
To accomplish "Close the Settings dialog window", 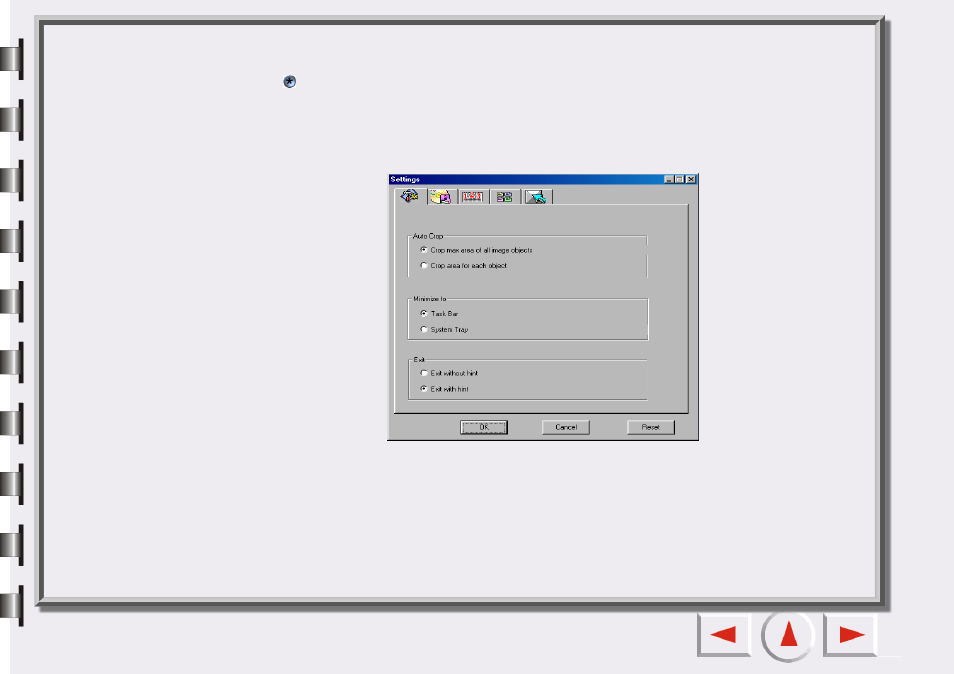I will [x=691, y=179].
